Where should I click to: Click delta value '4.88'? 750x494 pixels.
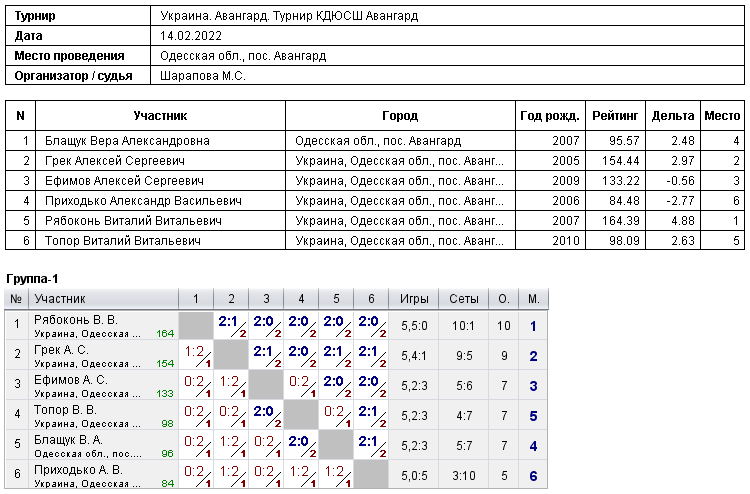pos(683,221)
